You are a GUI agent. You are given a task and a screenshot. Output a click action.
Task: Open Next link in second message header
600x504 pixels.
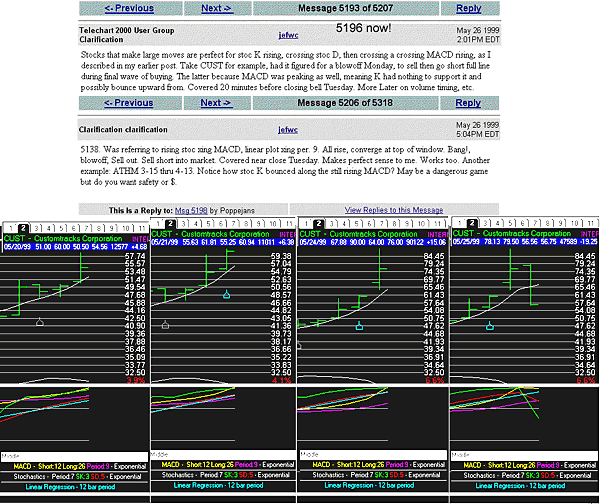point(216,103)
